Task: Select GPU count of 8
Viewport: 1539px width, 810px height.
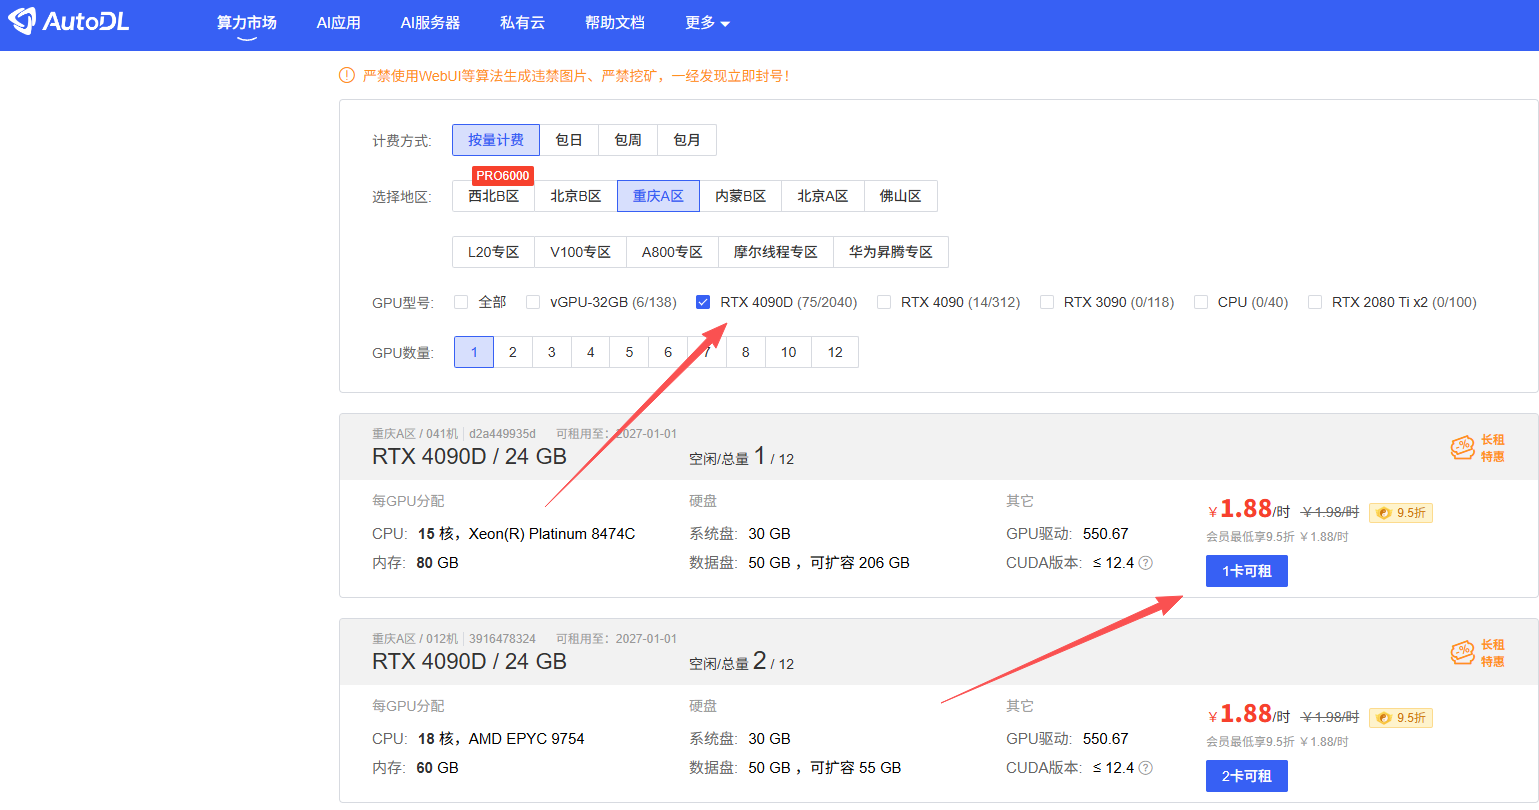Action: pyautogui.click(x=745, y=352)
